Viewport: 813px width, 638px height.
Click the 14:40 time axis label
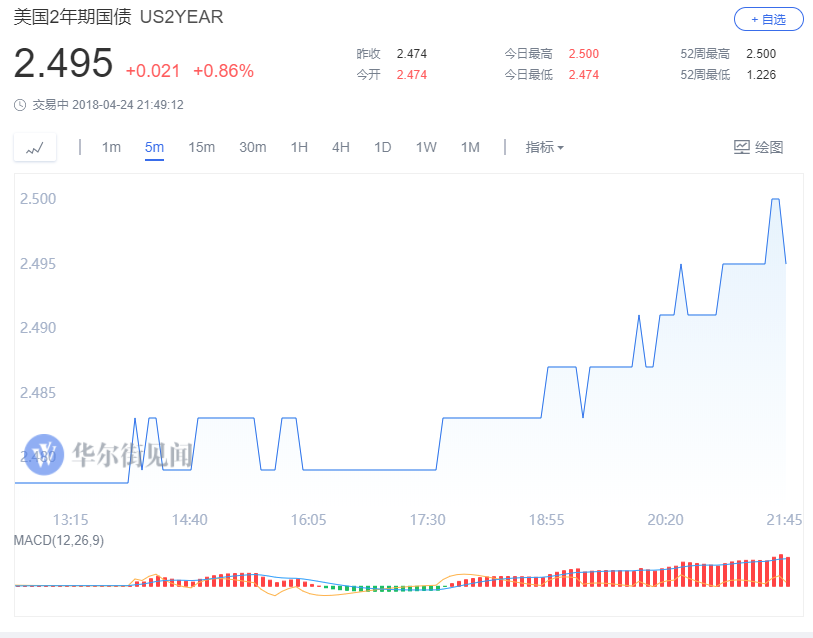[190, 520]
